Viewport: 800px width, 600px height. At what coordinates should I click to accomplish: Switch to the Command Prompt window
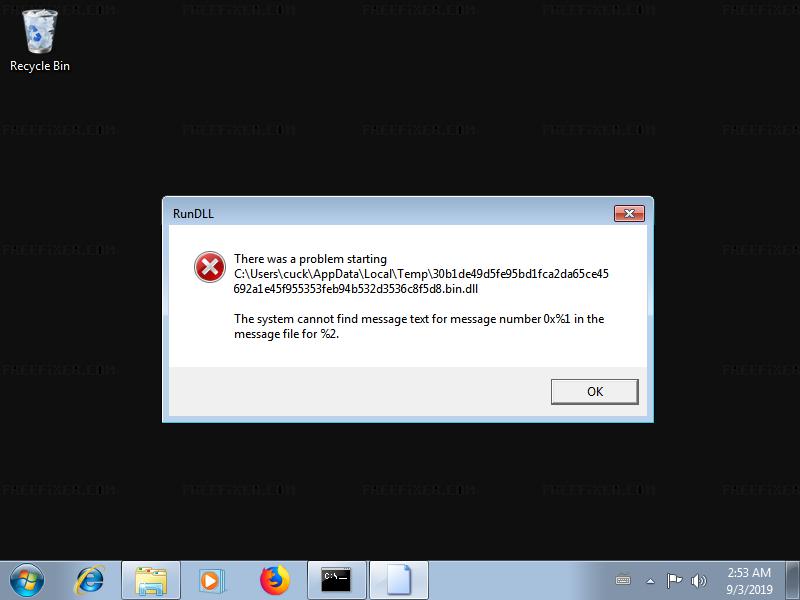click(x=337, y=581)
